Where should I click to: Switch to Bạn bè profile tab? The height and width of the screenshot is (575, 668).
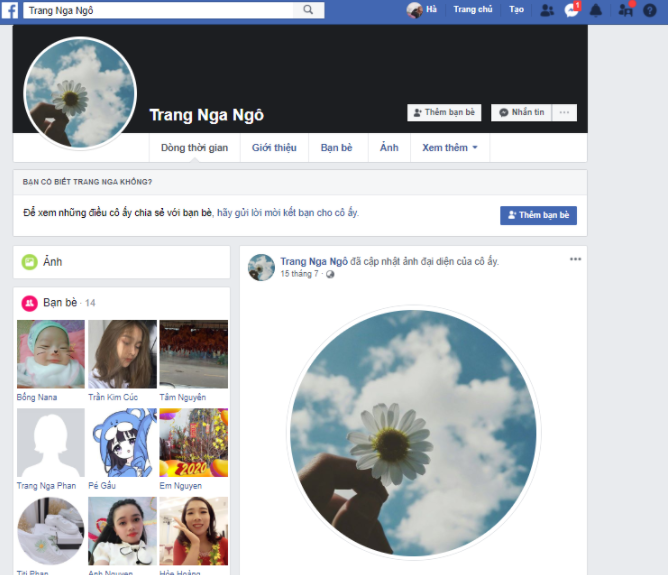pos(337,148)
